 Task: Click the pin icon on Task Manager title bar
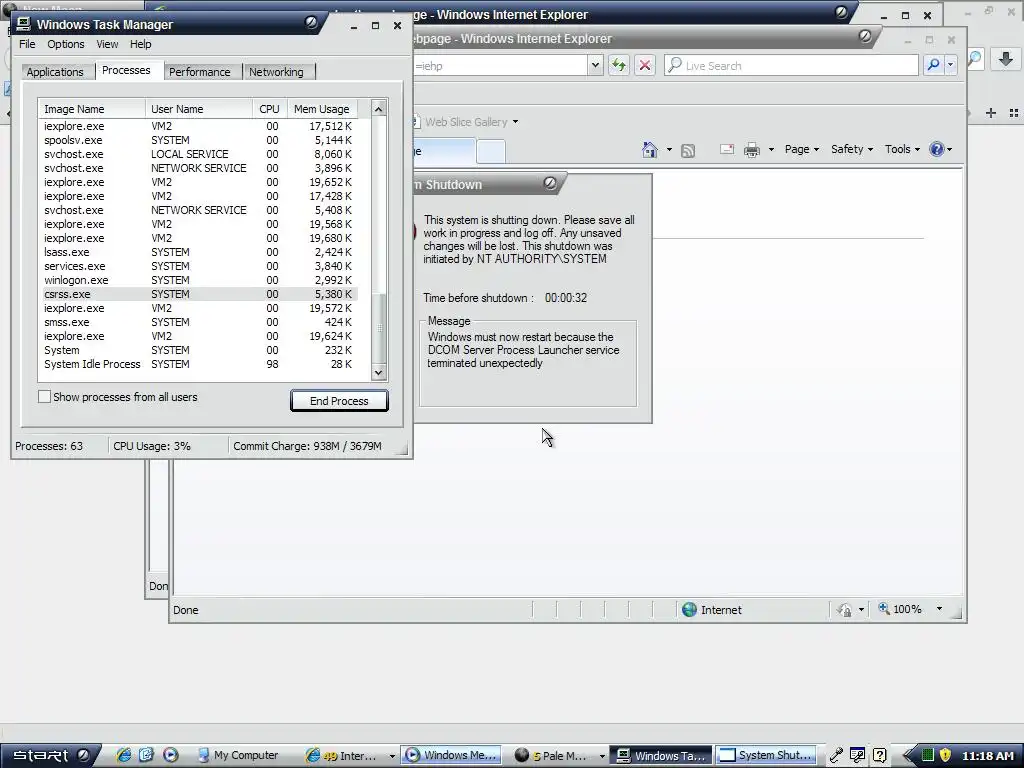tap(311, 23)
